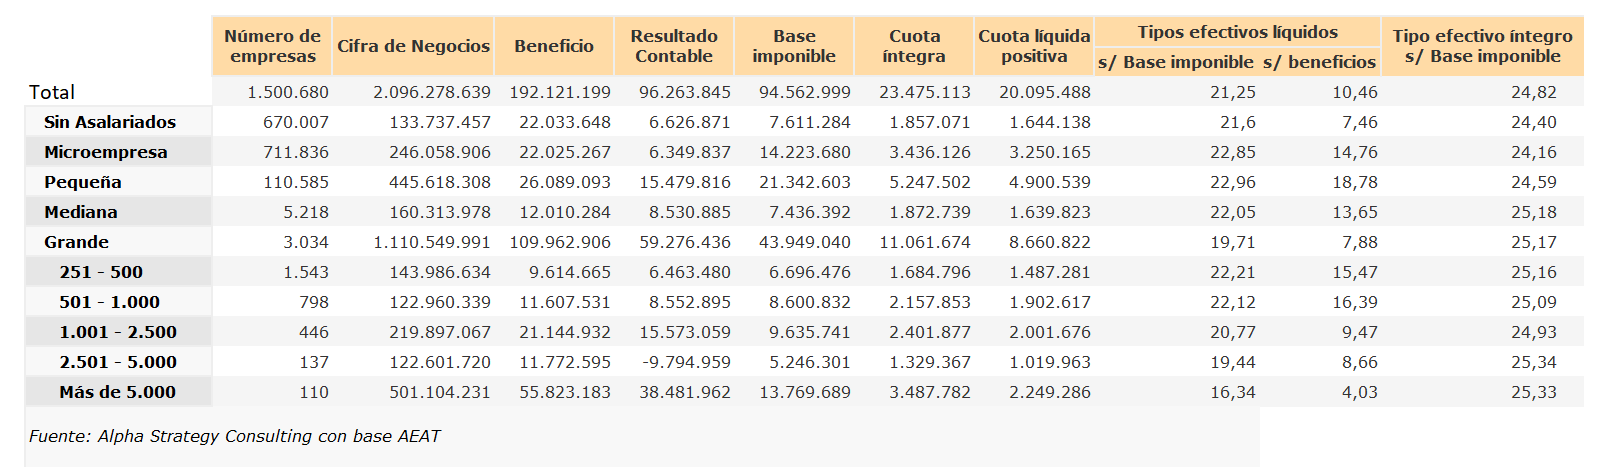
Task: Click the "Más de 5.000" row label
Action: (117, 392)
